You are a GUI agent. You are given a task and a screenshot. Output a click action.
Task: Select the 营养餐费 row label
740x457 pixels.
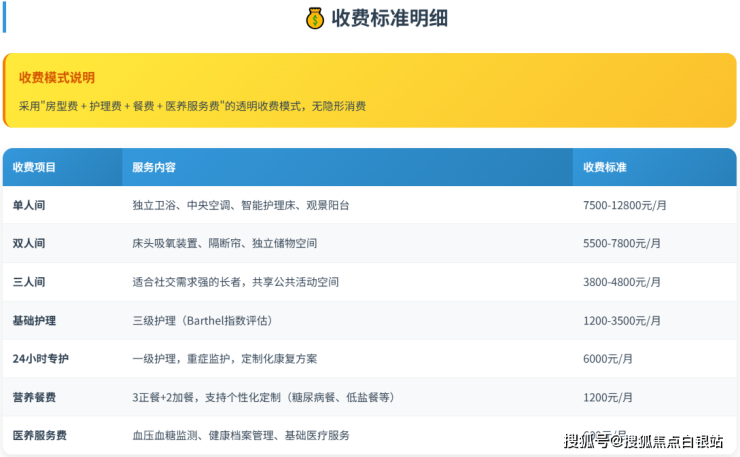tap(34, 397)
